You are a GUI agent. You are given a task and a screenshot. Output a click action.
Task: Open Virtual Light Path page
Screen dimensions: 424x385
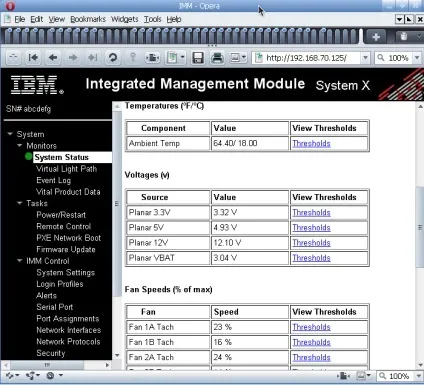(x=66, y=169)
